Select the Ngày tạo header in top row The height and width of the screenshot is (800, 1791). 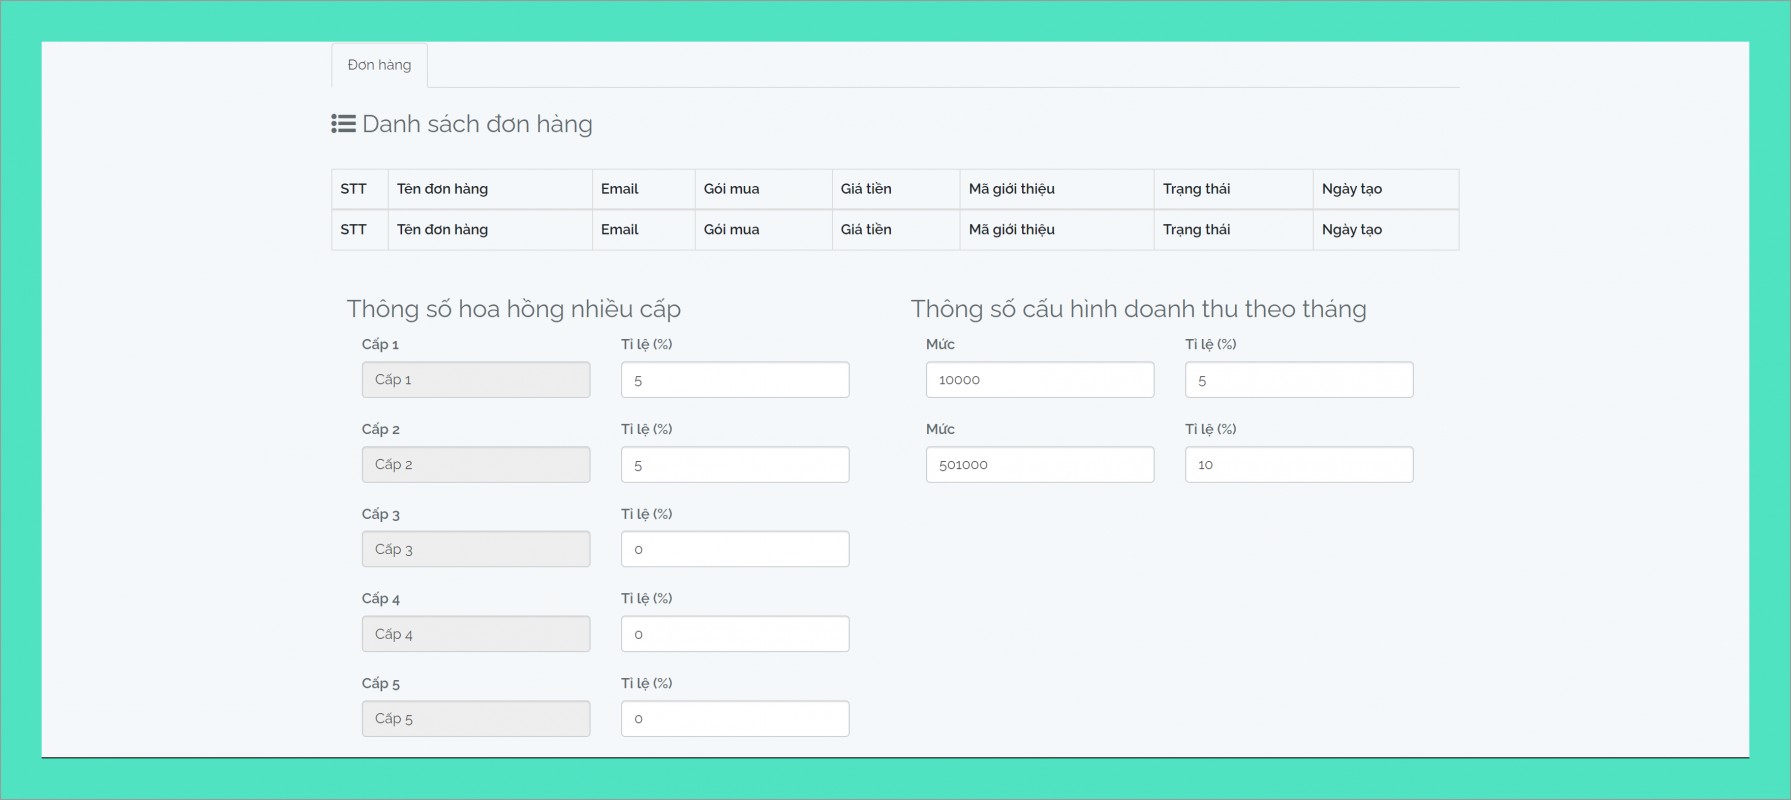point(1351,189)
